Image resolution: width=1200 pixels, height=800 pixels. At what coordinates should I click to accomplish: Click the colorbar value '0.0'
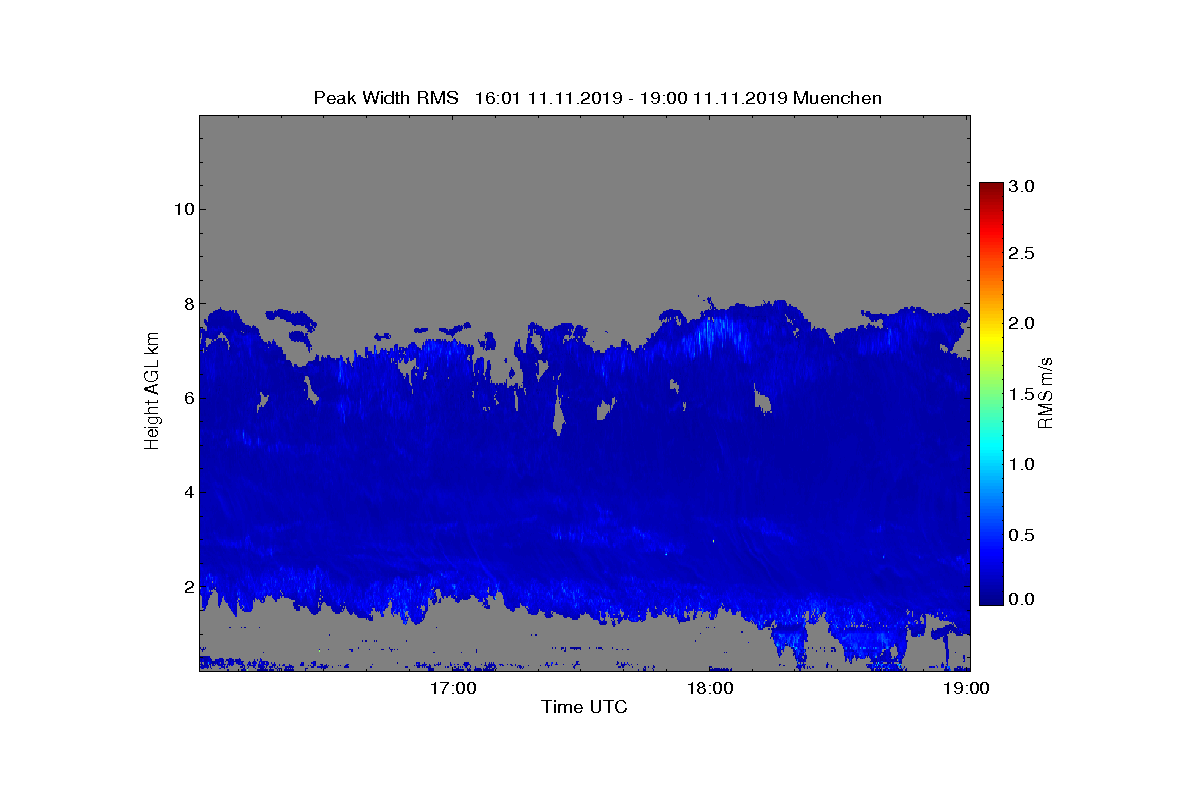[x=1021, y=599]
